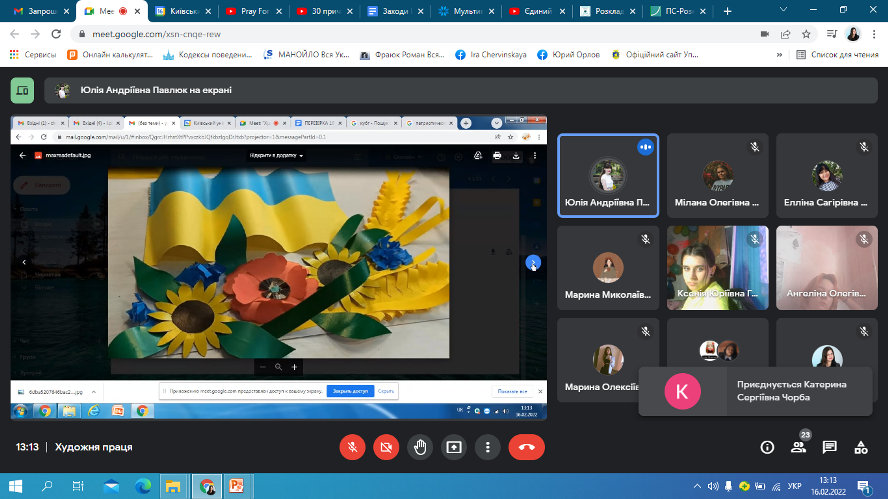Open the Activities panel icon
888x499 pixels.
tap(860, 447)
